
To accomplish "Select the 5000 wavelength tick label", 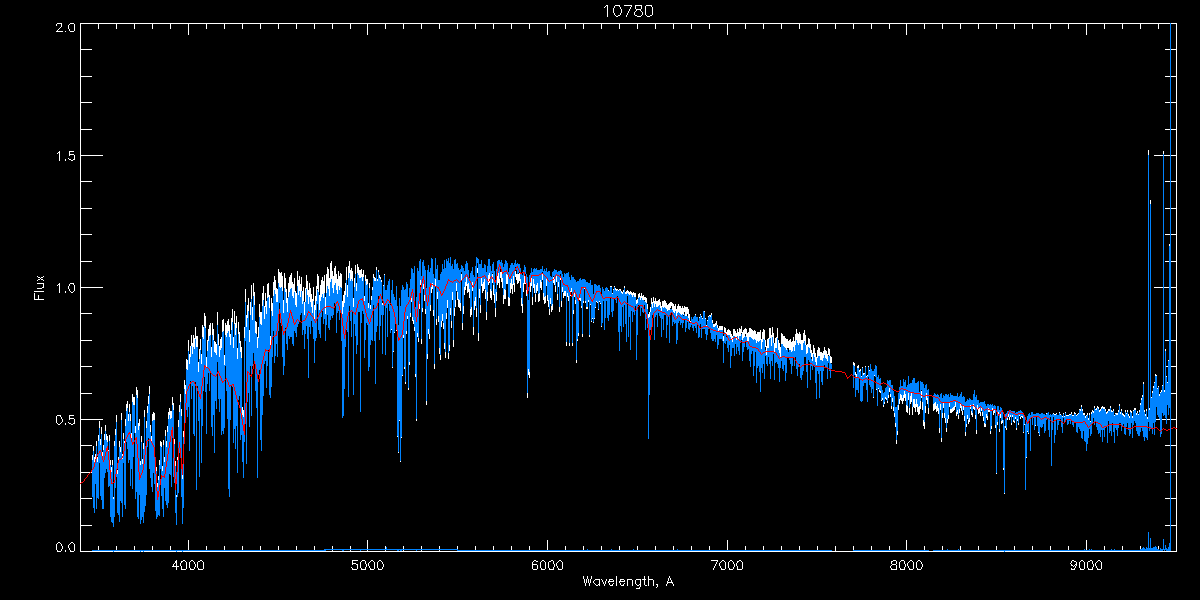I will [x=368, y=565].
